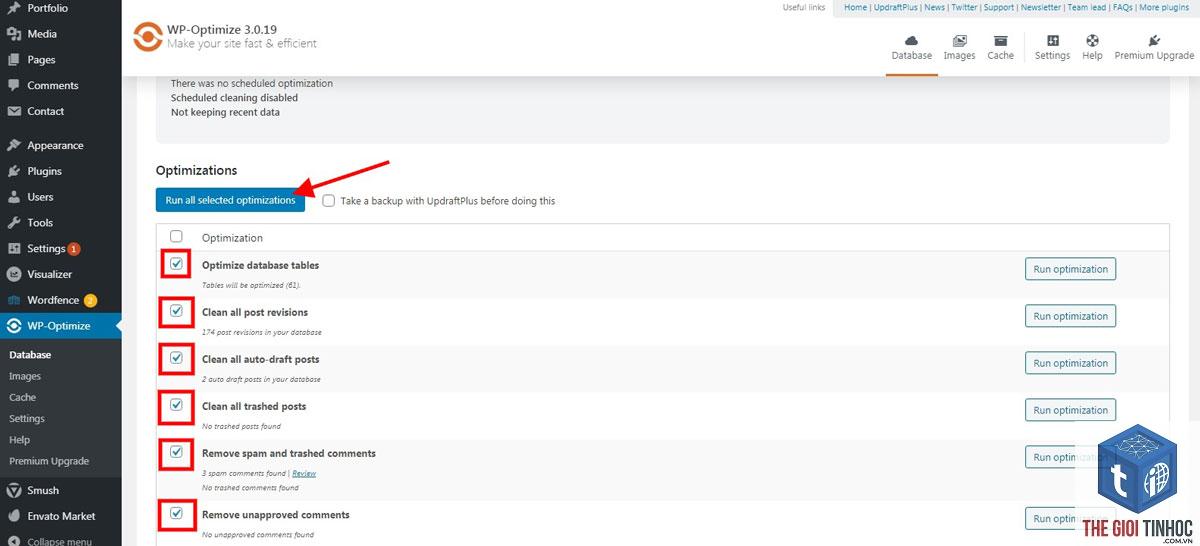
Task: Uncheck Clean all auto-draft posts checkbox
Action: pos(177,358)
